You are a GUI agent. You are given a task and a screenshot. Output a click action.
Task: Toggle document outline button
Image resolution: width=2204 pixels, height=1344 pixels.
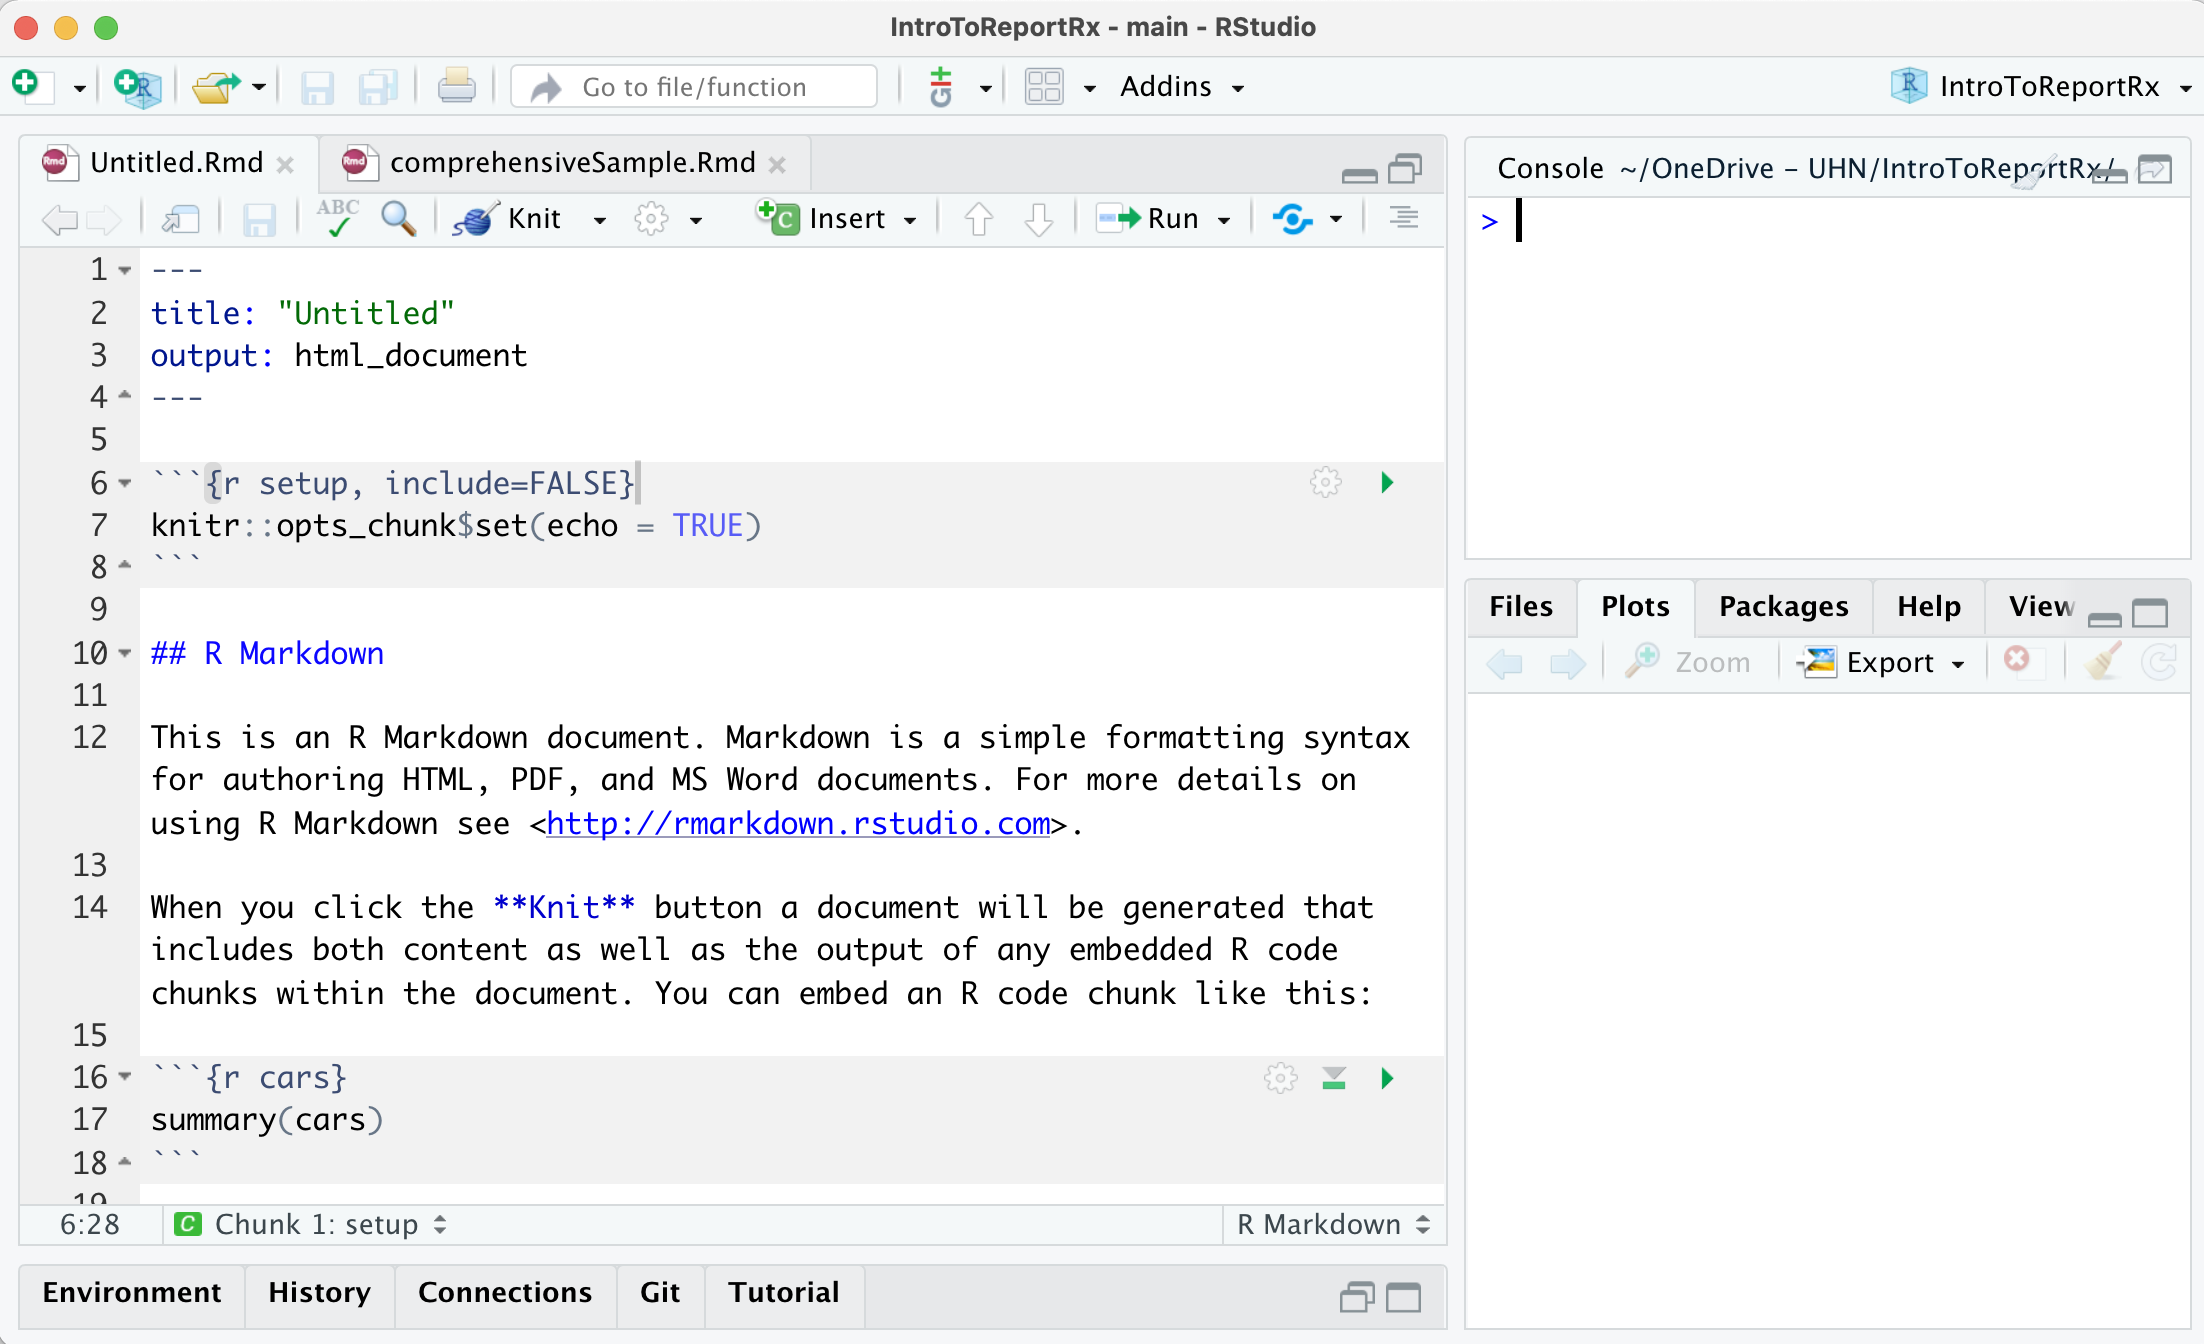(x=1404, y=217)
